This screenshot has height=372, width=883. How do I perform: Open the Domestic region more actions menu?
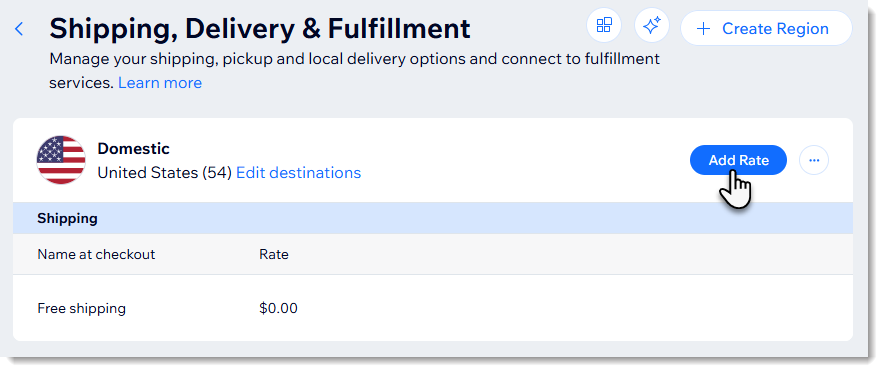pyautogui.click(x=814, y=160)
